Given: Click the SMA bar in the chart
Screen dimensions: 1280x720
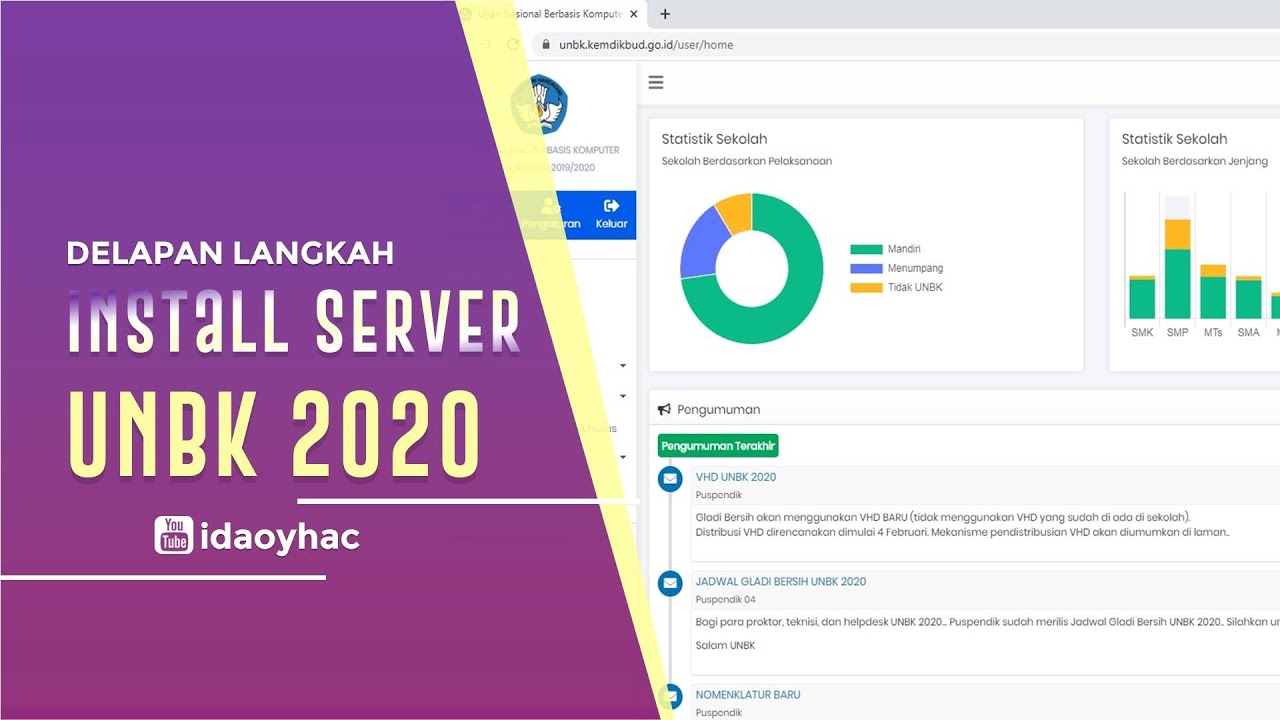Looking at the screenshot, I should tap(1248, 298).
